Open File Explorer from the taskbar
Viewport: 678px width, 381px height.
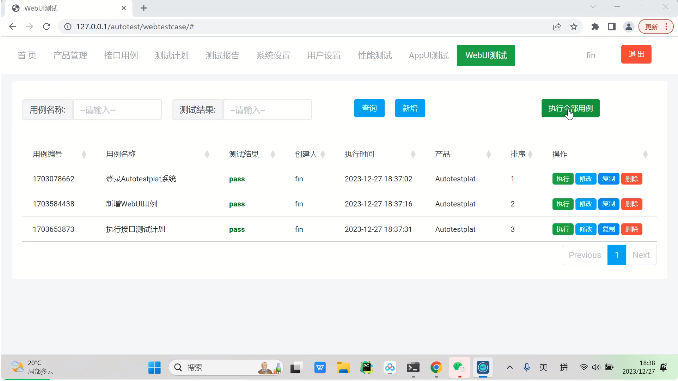(x=343, y=368)
